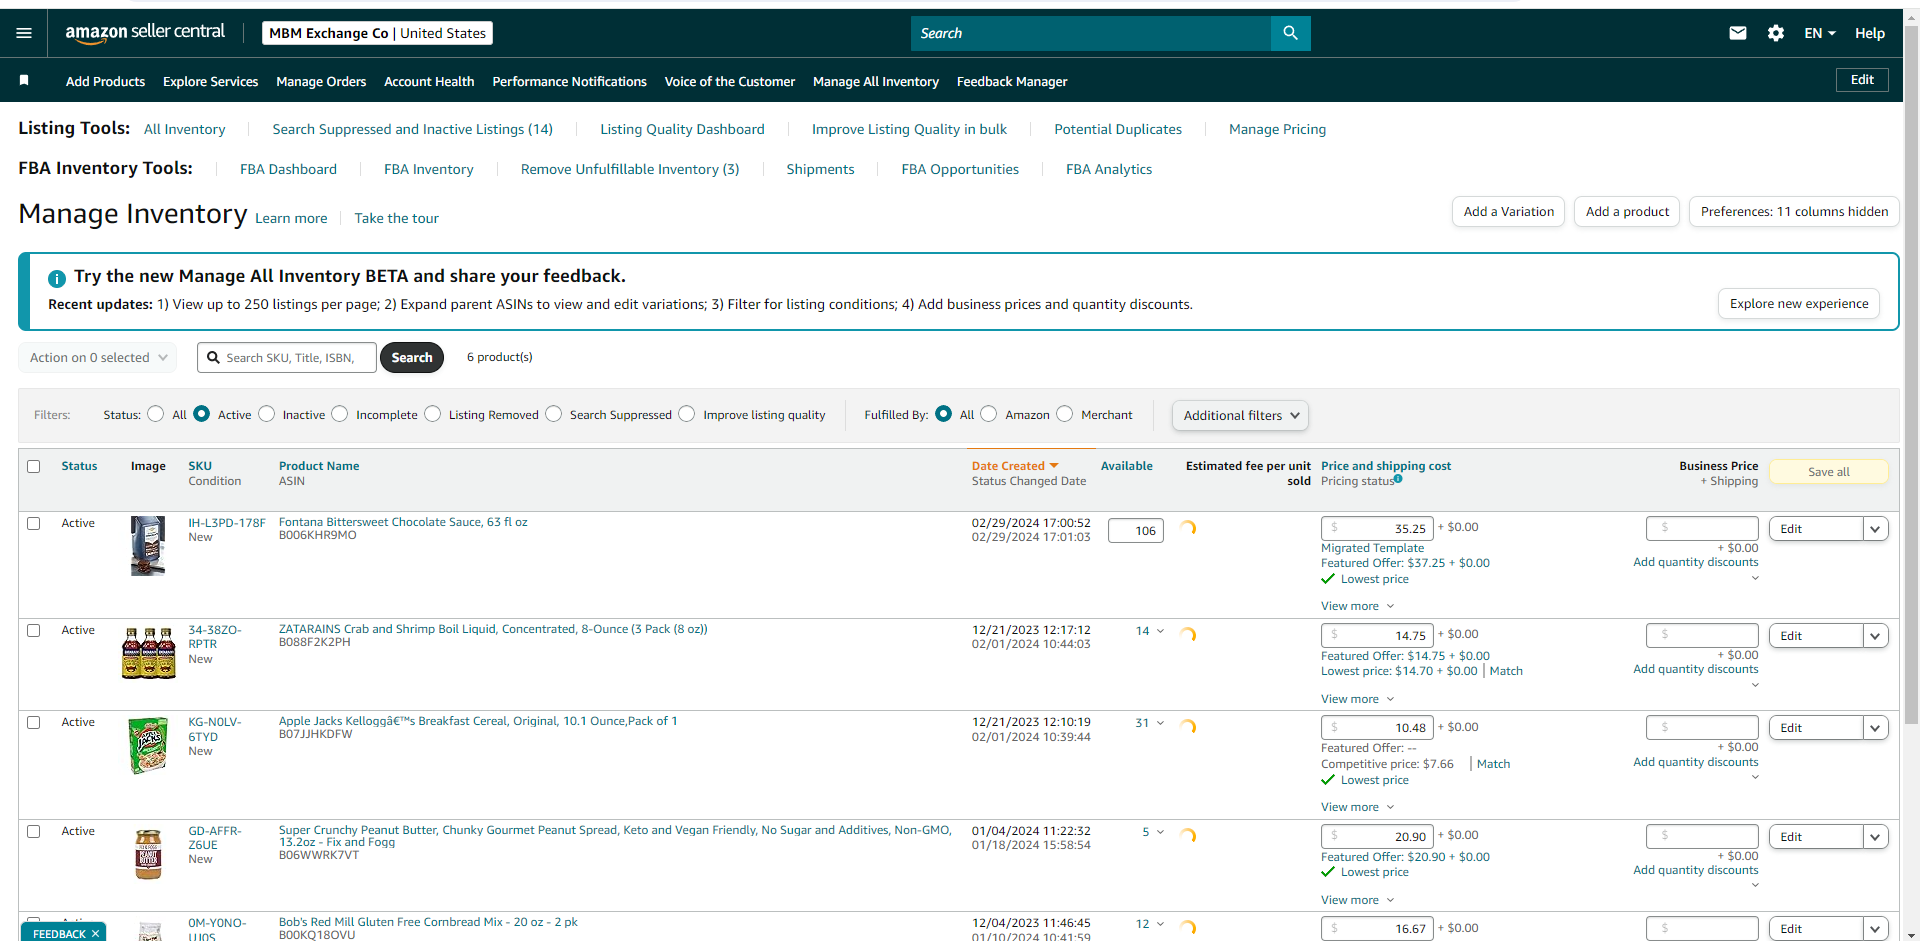Screen dimensions: 1920x941
Task: Click Add a product button
Action: pos(1627,211)
